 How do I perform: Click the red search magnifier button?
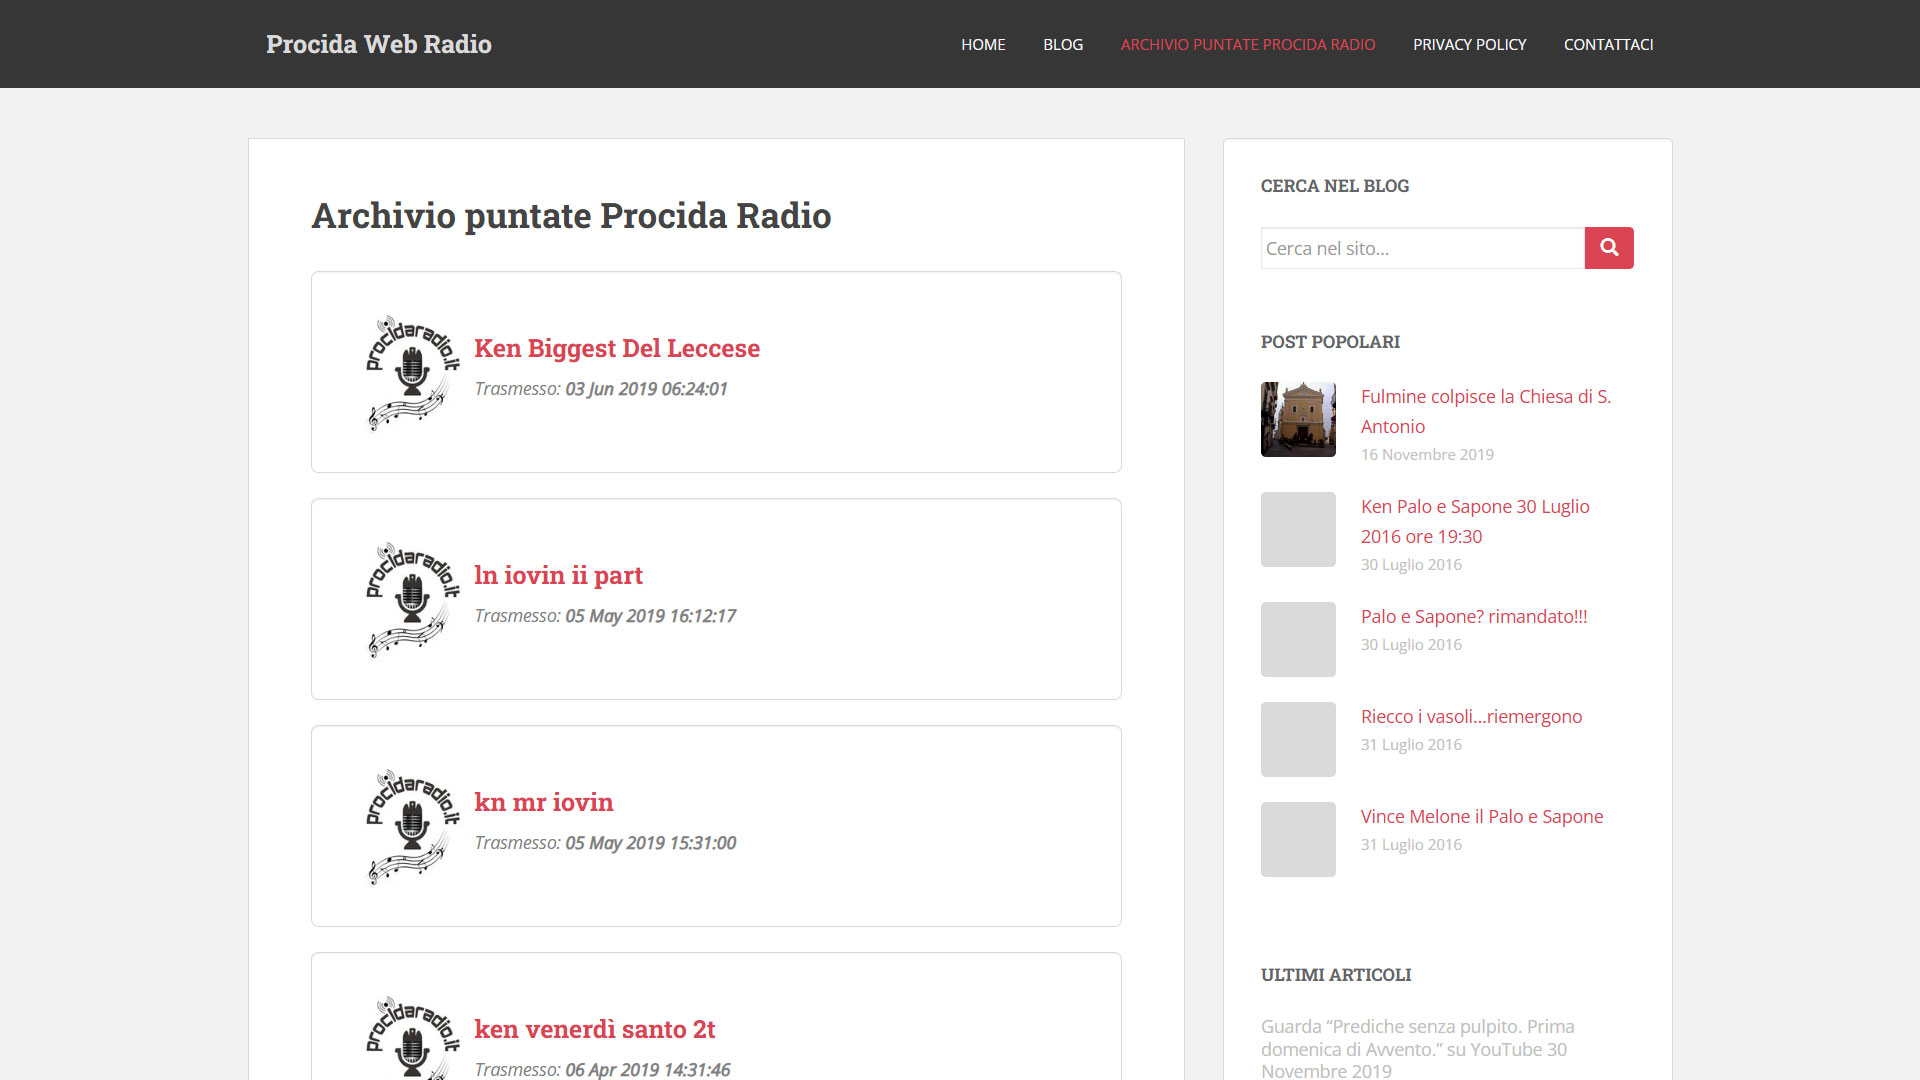tap(1608, 248)
